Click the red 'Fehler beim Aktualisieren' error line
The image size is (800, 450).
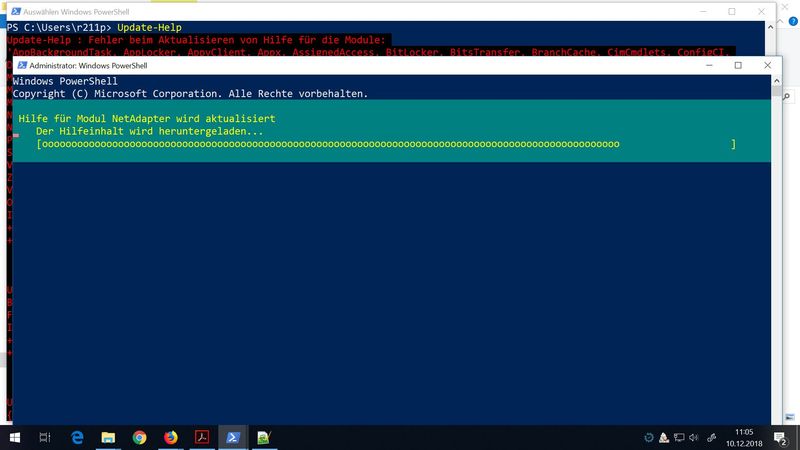tap(196, 40)
